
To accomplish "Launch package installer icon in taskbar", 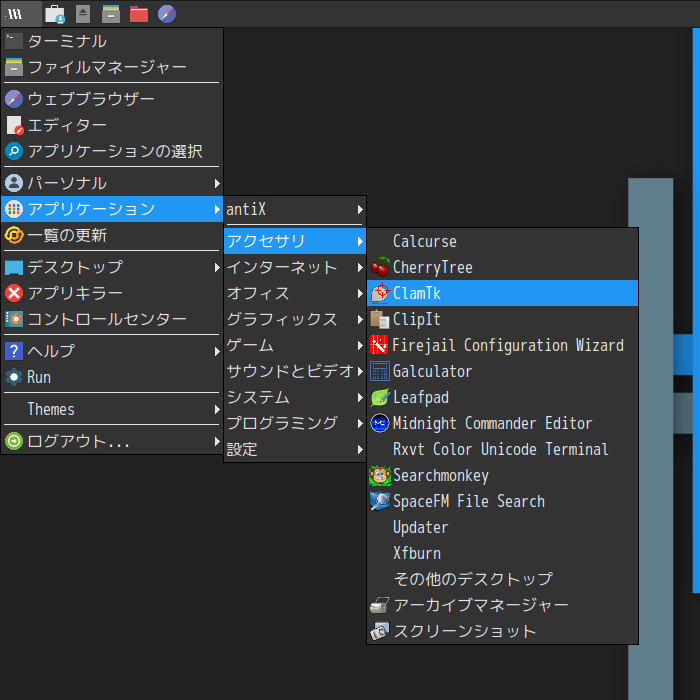I will point(55,14).
